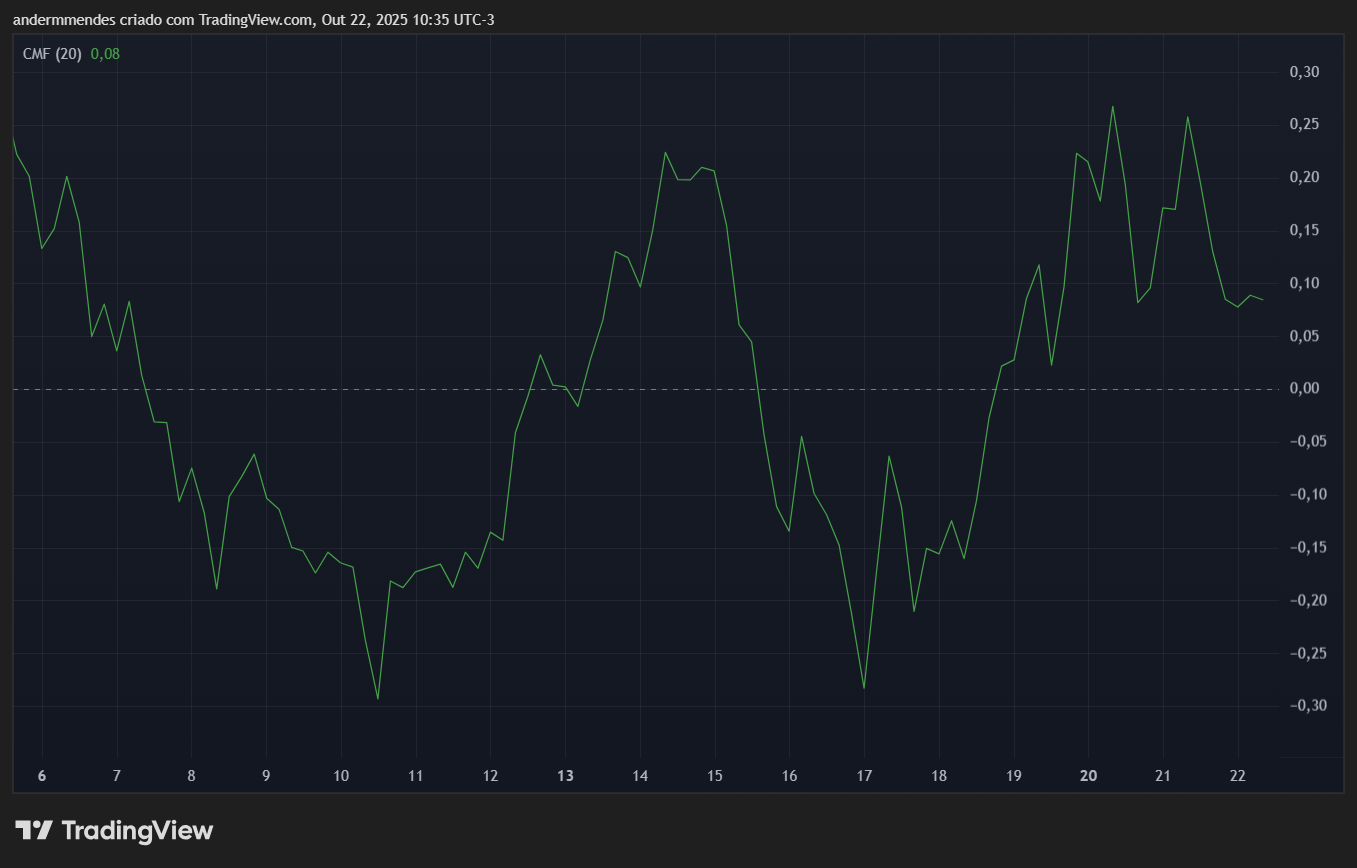Click the lowest CMF trough after date 10

point(378,699)
